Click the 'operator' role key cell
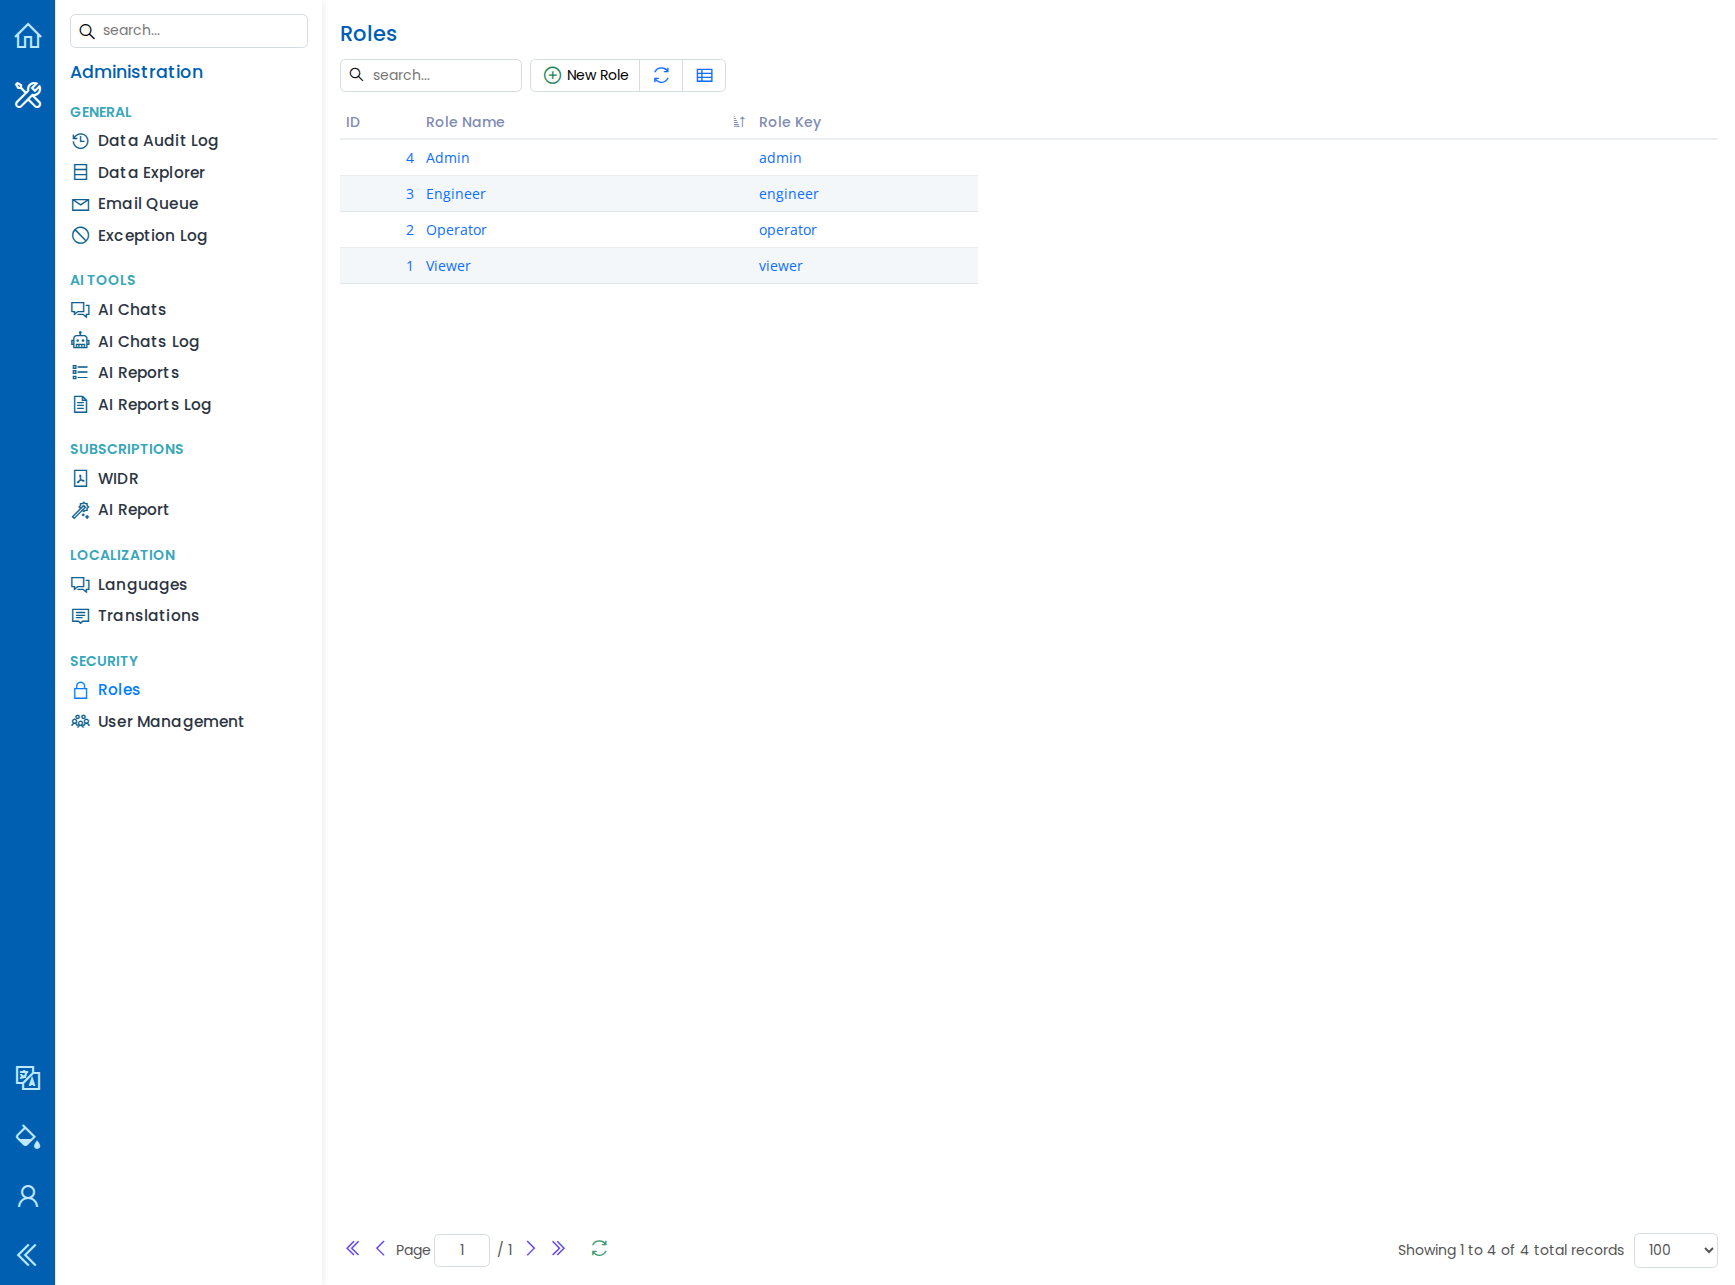Screen dimensions: 1735x1285 [x=787, y=230]
